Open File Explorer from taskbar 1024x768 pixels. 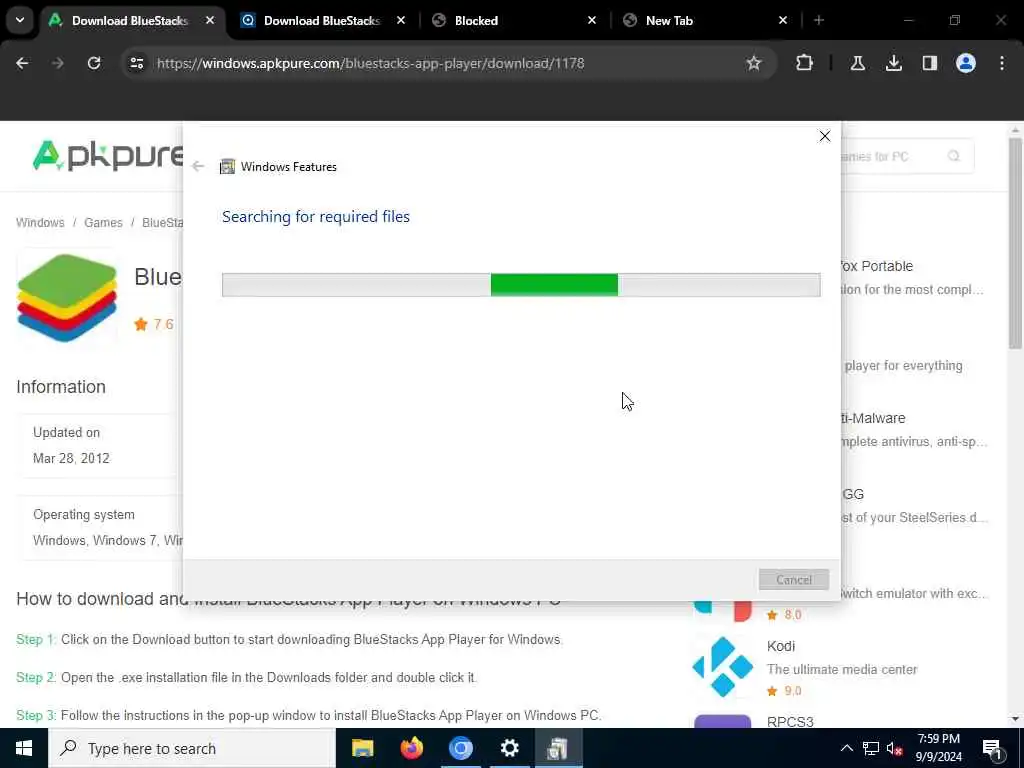click(362, 748)
